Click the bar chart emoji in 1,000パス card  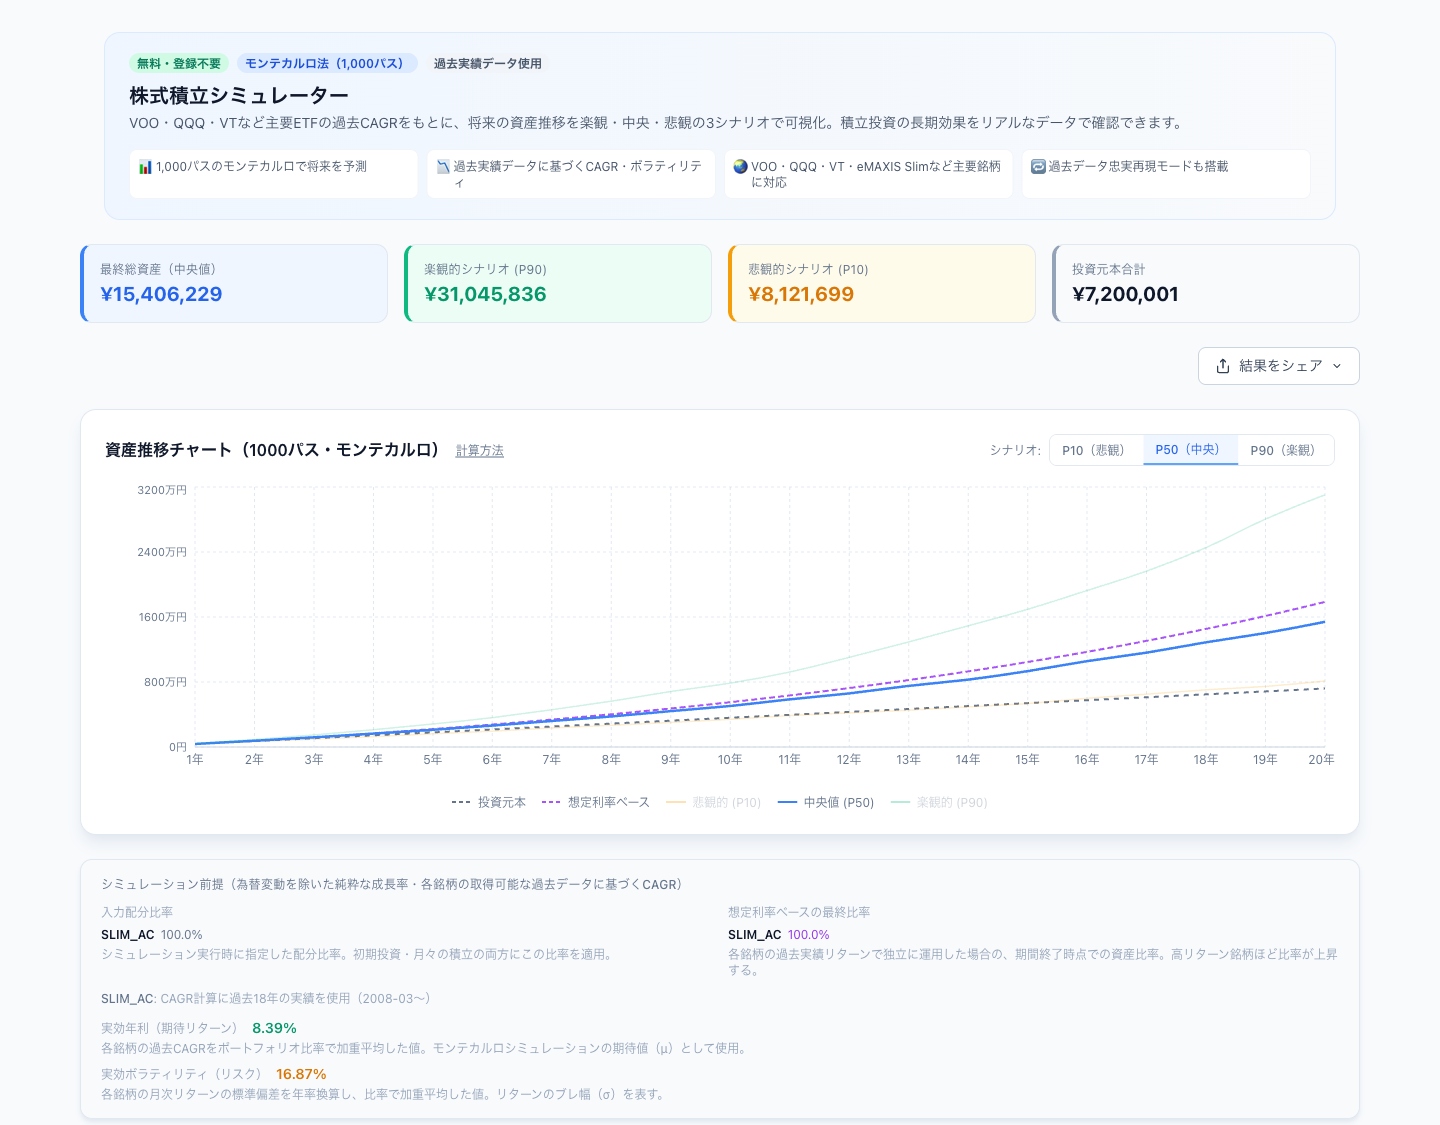(145, 167)
